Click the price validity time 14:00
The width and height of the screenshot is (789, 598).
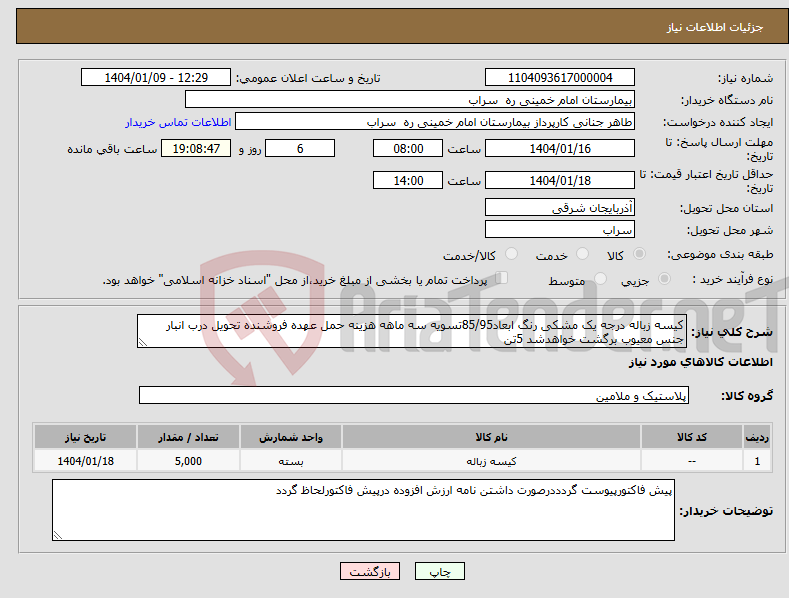point(408,180)
